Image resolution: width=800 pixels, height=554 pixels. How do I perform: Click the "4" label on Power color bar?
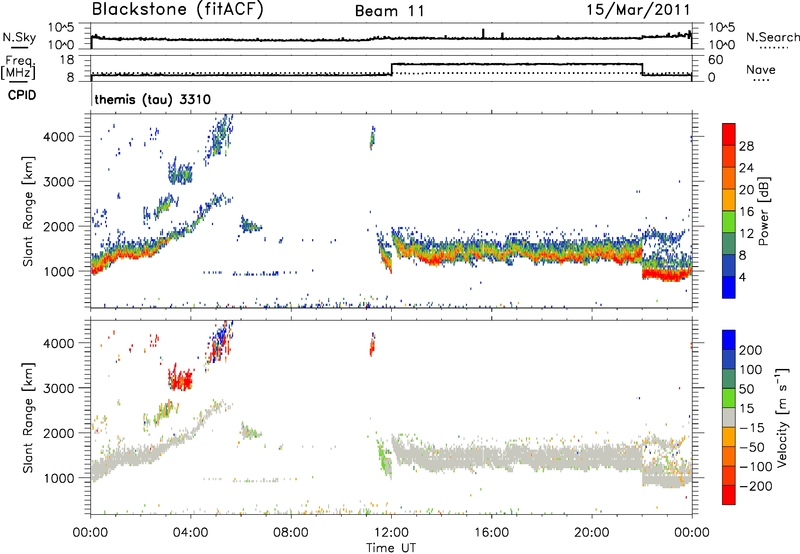coord(743,278)
